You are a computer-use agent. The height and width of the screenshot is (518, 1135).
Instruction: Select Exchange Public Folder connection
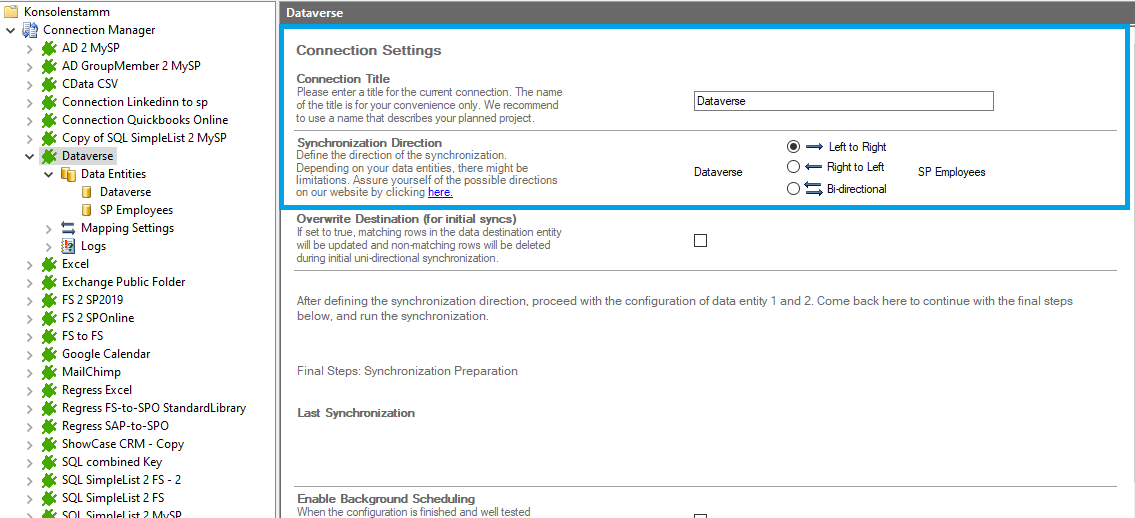tap(123, 282)
